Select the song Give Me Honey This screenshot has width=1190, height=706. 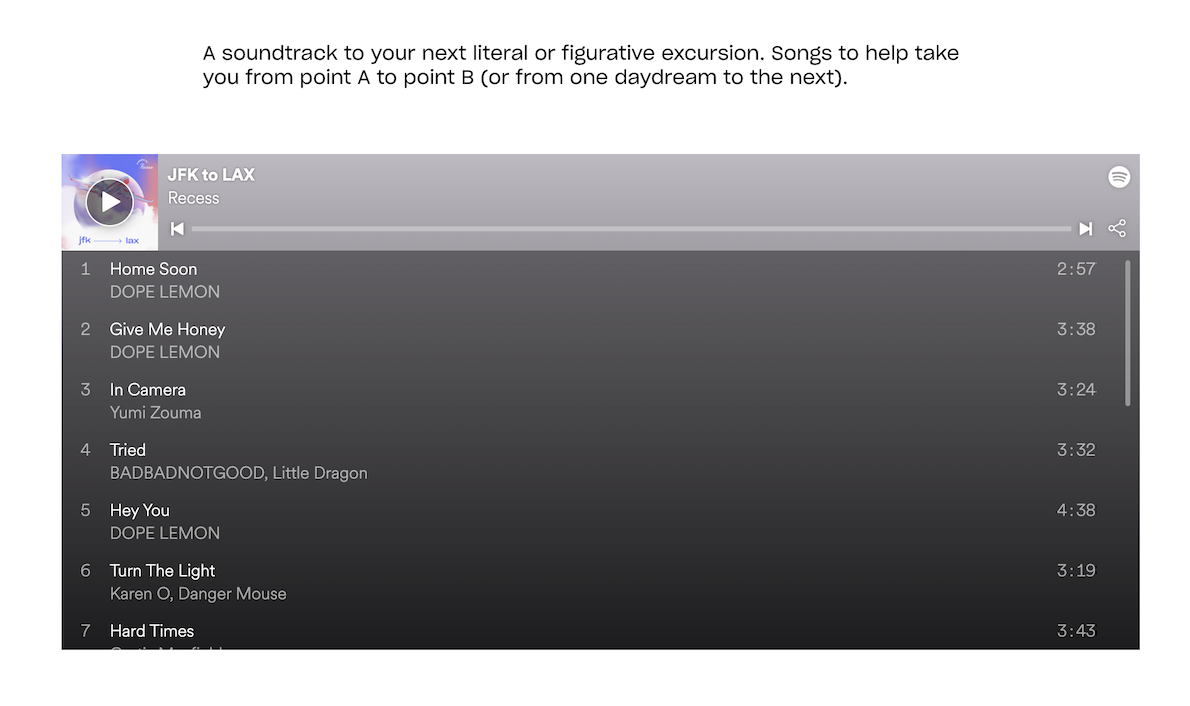pyautogui.click(x=167, y=329)
